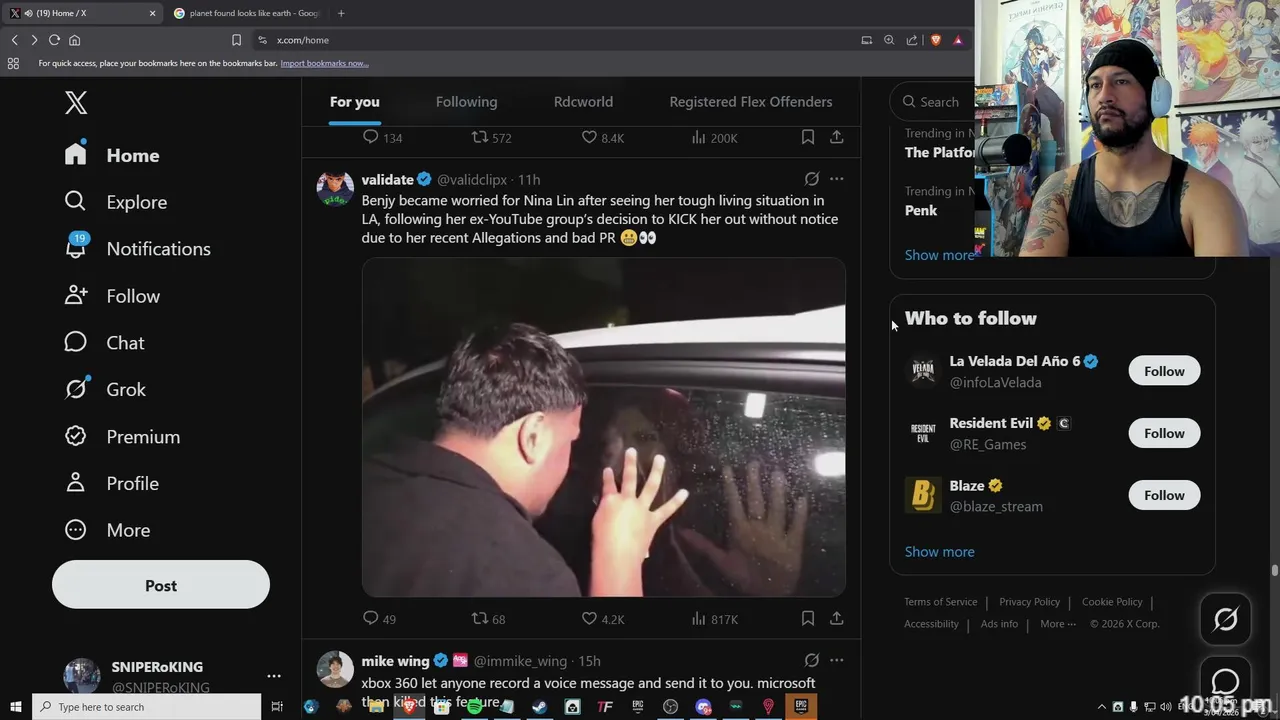Open Chat from the left sidebar
Screen dimensions: 1280x720
pos(104,343)
